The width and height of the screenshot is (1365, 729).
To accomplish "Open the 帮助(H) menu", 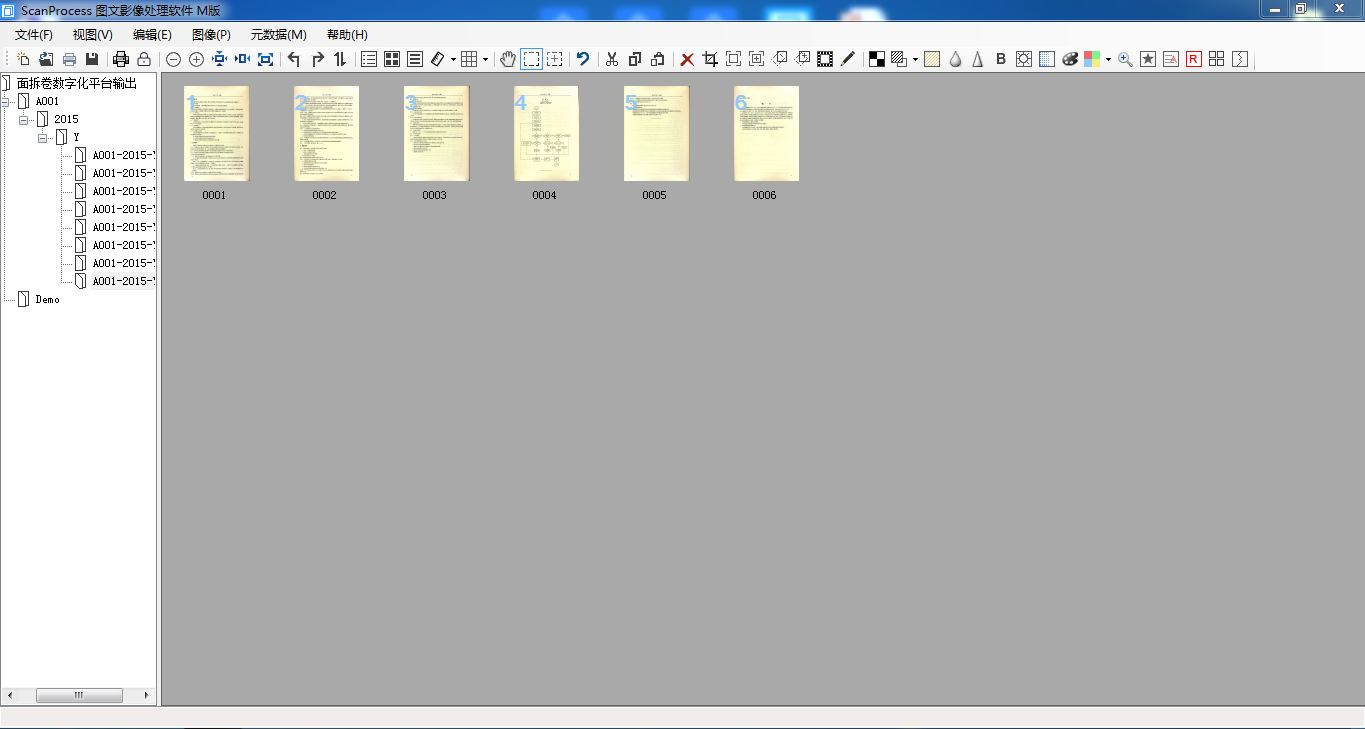I will click(347, 35).
